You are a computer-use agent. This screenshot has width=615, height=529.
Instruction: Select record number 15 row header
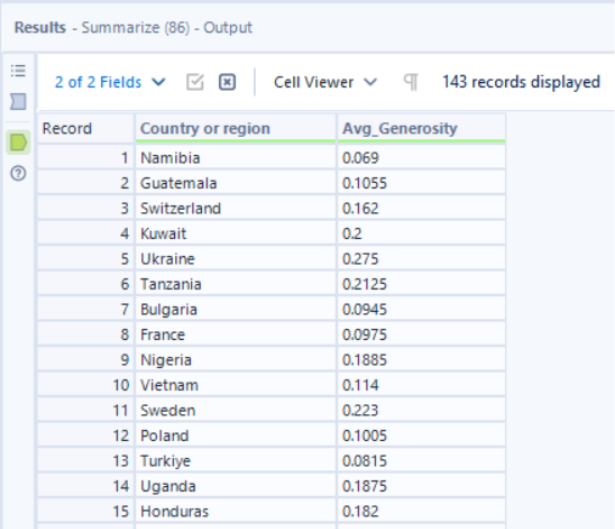tap(86, 511)
